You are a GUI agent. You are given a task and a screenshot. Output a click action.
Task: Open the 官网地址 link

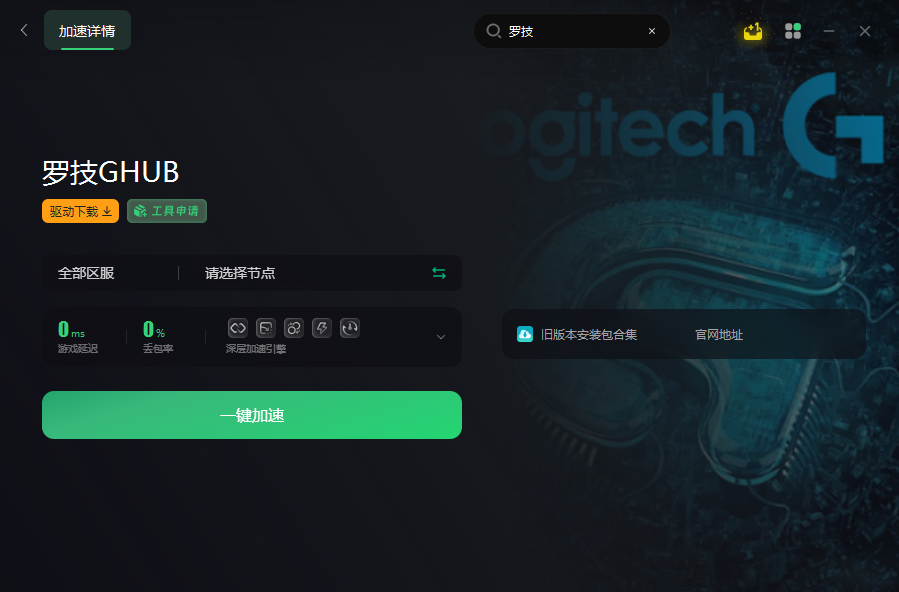coord(719,335)
